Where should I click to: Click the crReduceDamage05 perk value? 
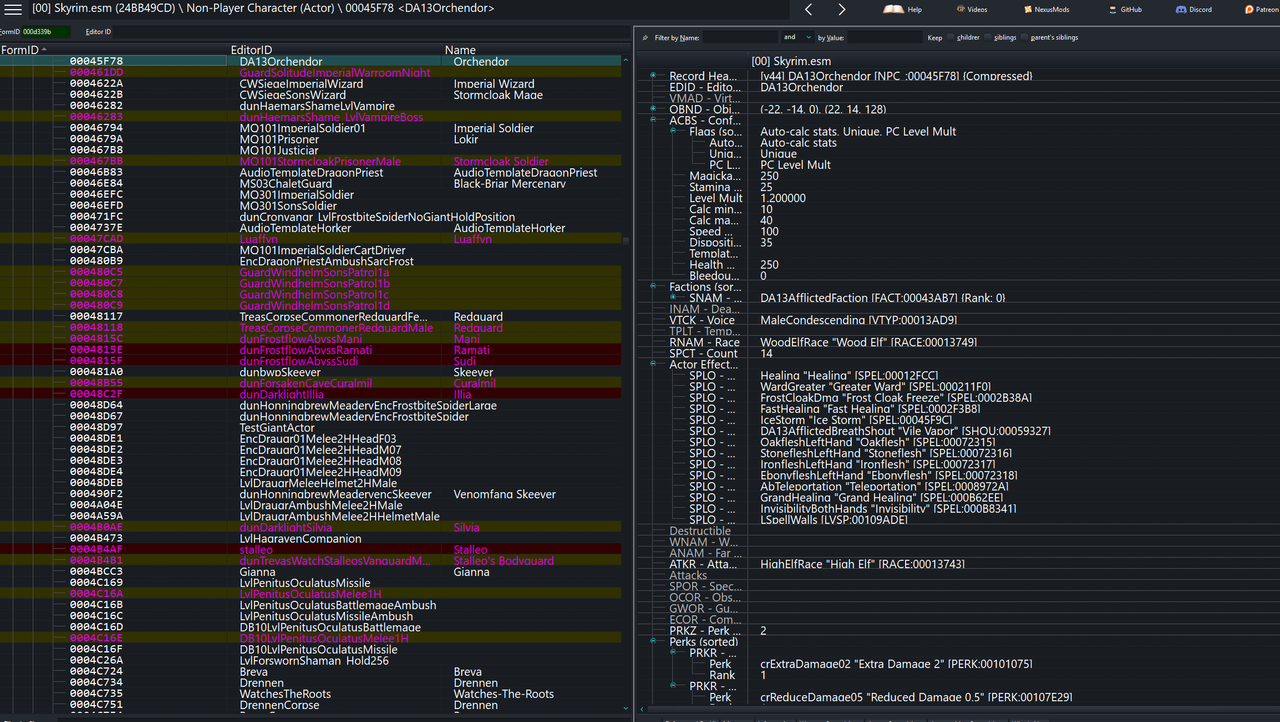pos(917,697)
